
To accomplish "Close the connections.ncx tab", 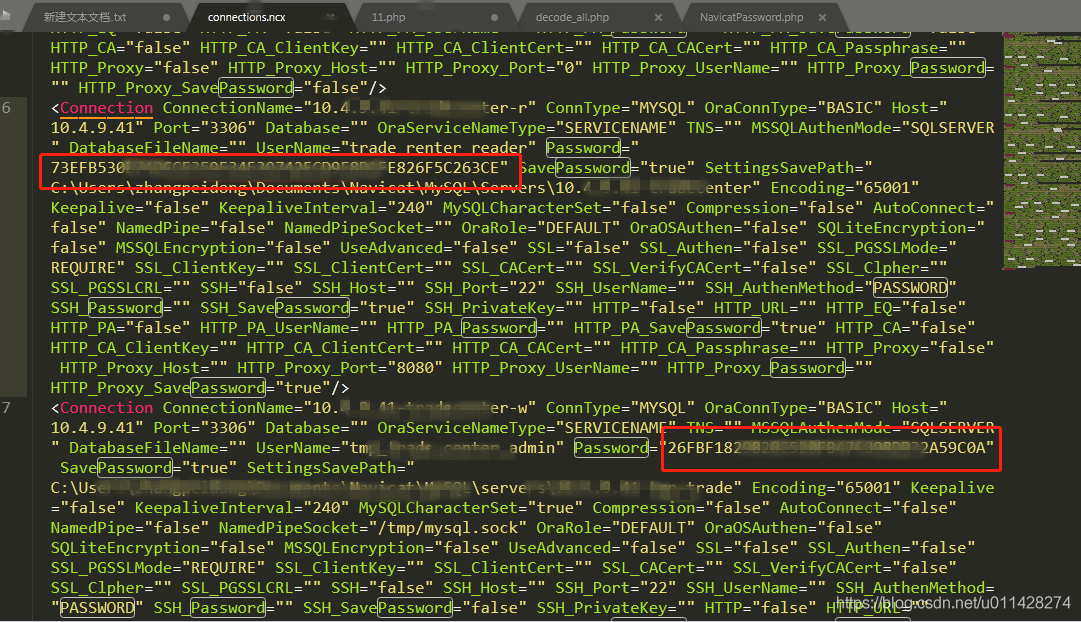I will [x=331, y=17].
